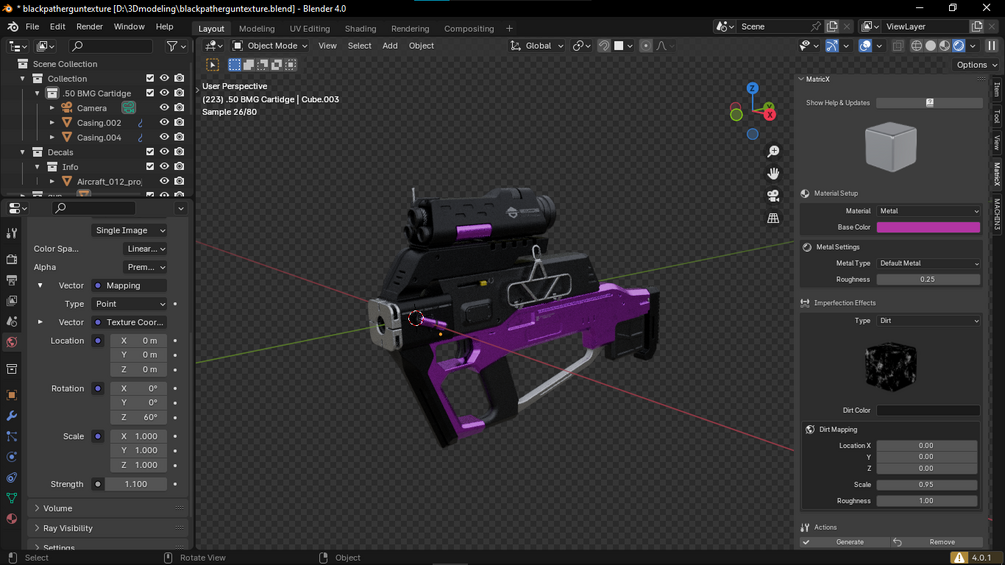The height and width of the screenshot is (565, 1005).
Task: Toggle proportional editing icon
Action: pos(645,45)
